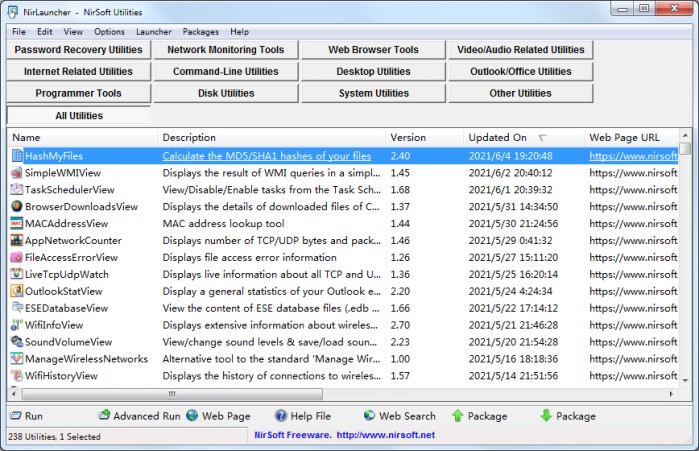Click the WifiHistoryView utility icon

tap(17, 376)
